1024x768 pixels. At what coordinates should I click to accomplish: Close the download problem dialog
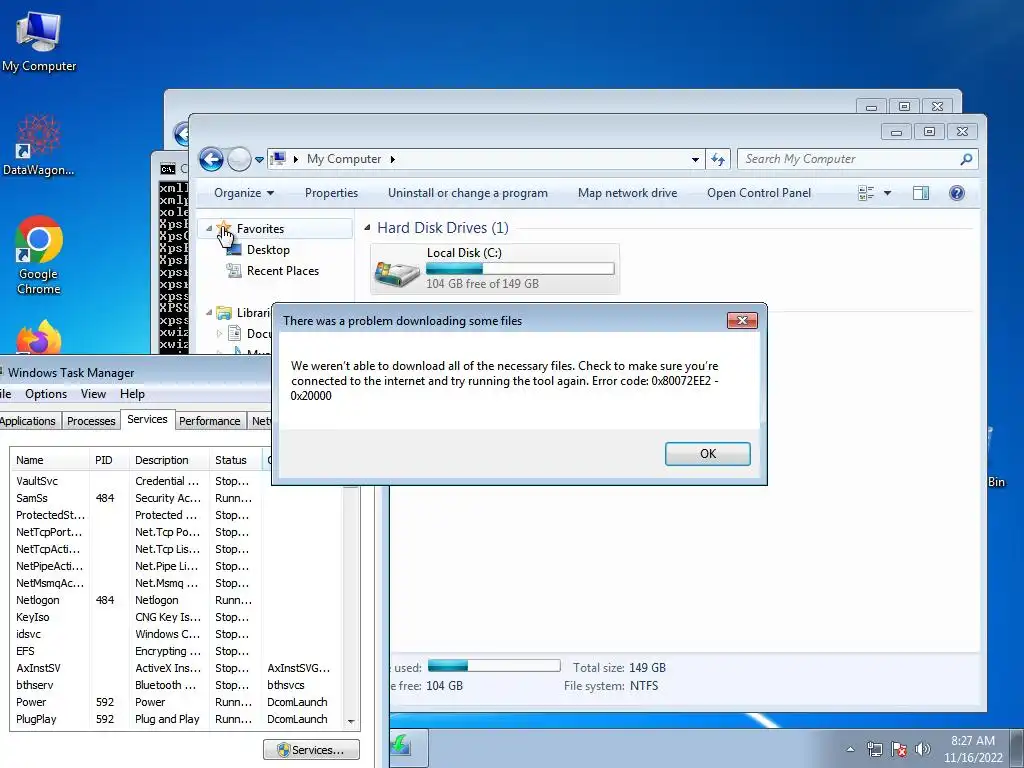tap(742, 320)
